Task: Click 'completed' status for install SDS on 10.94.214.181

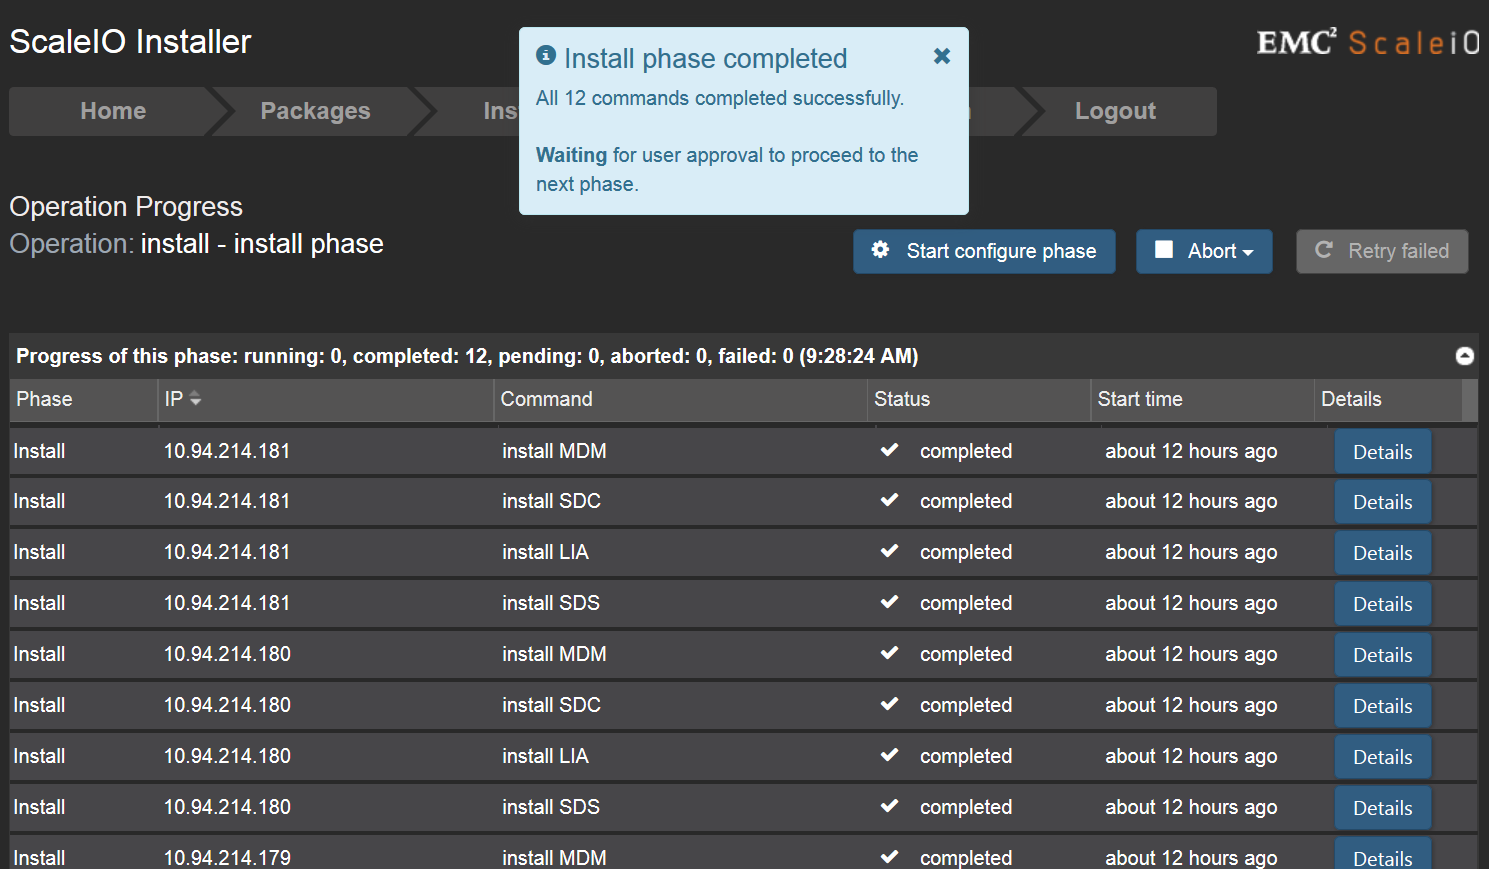Action: (966, 603)
